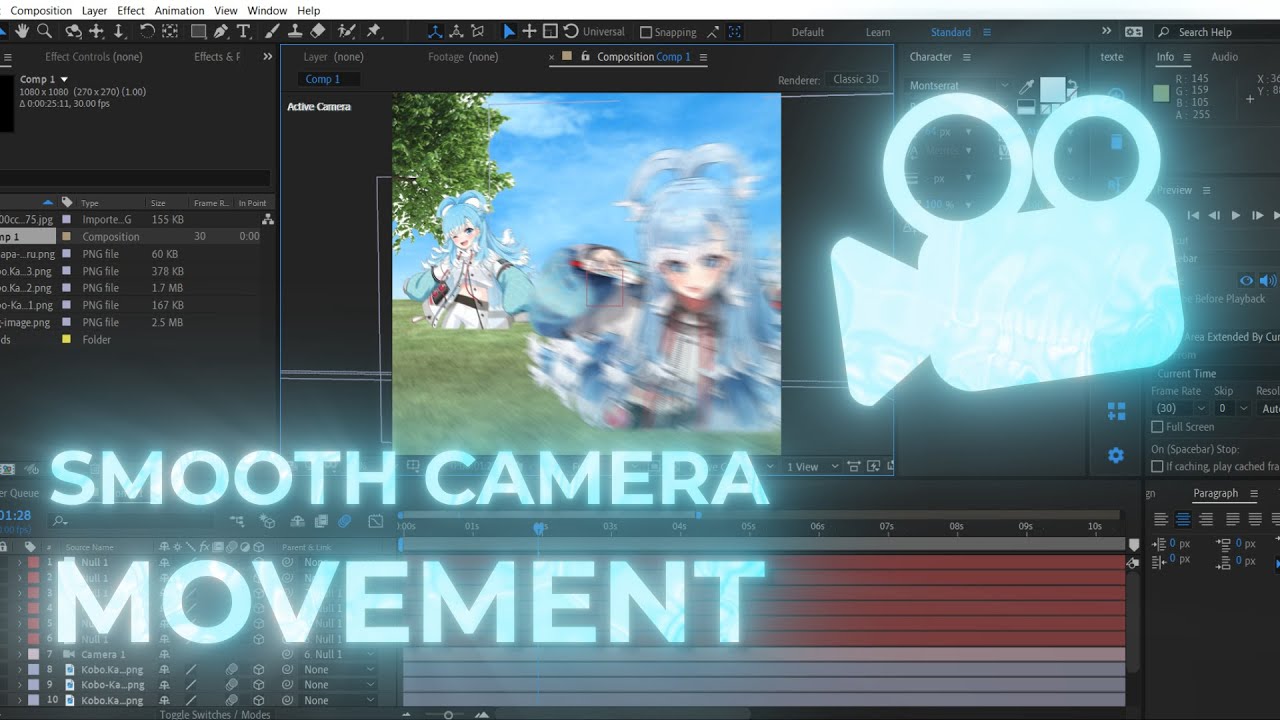Open Camera 1 parent 6. Null 1 dropdown

[x=338, y=655]
